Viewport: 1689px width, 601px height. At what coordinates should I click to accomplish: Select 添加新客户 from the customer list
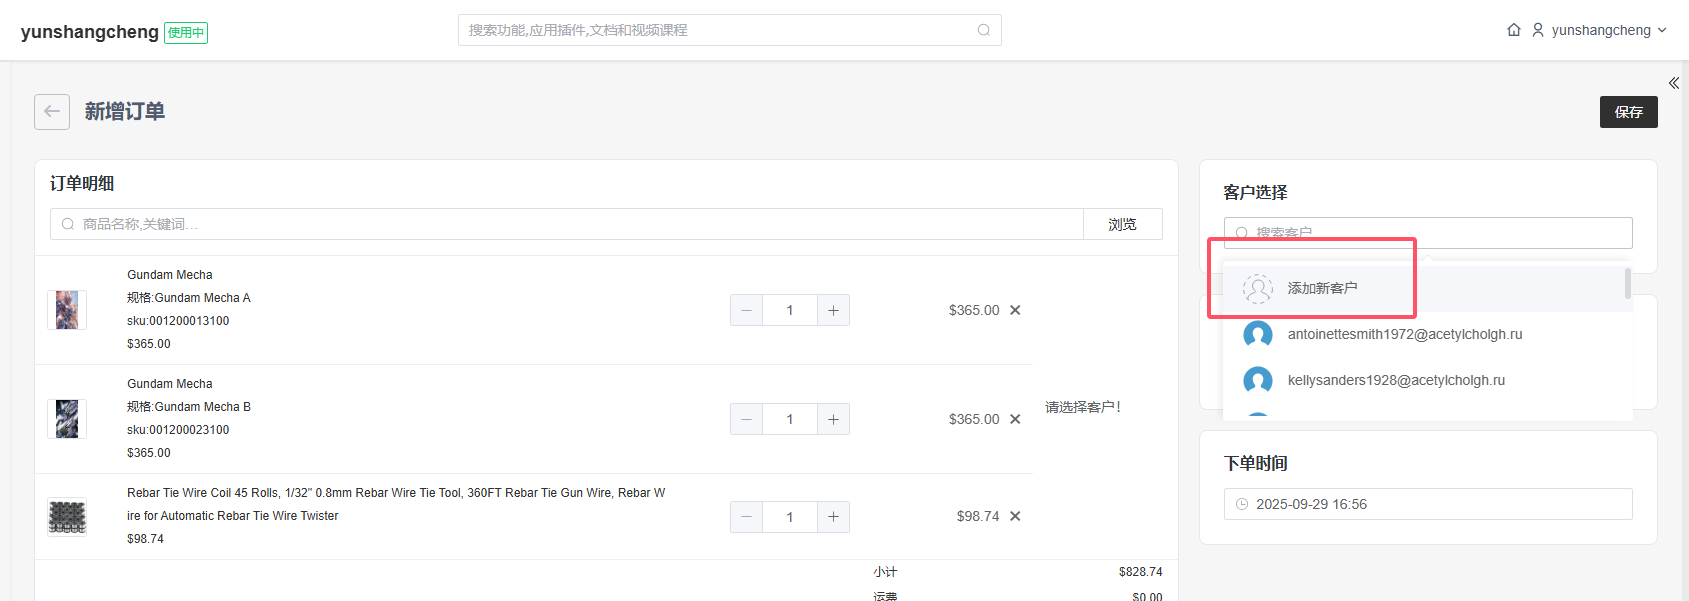click(x=1322, y=288)
